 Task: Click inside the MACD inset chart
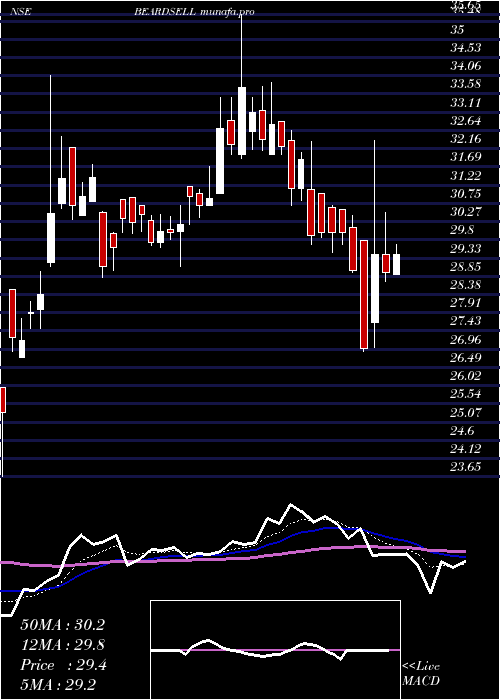click(x=275, y=650)
